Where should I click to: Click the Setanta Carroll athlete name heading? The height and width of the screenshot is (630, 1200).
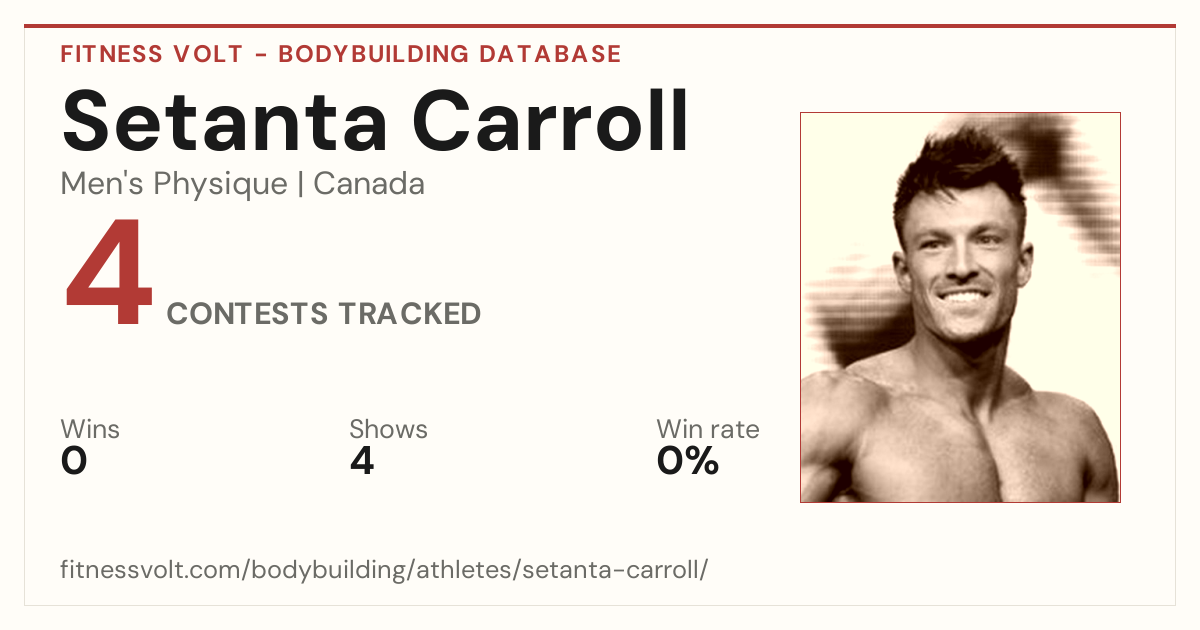[x=375, y=122]
